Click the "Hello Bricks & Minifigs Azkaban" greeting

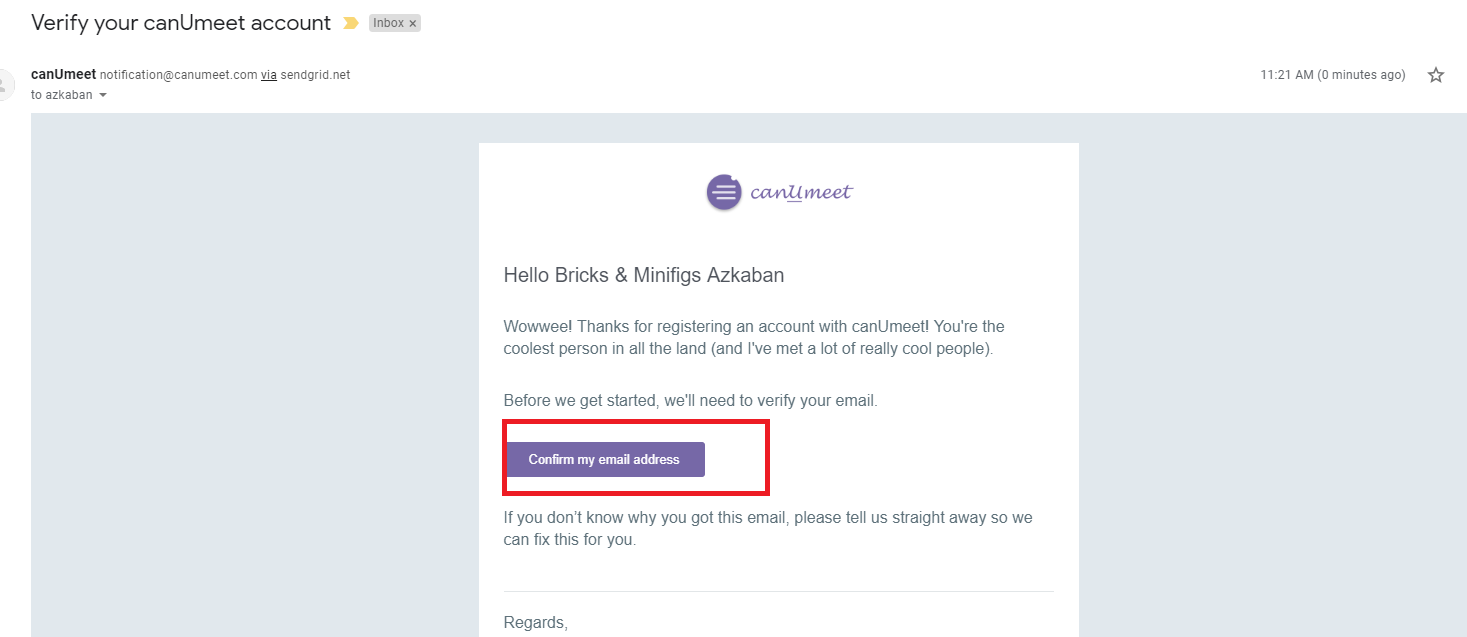[x=643, y=275]
